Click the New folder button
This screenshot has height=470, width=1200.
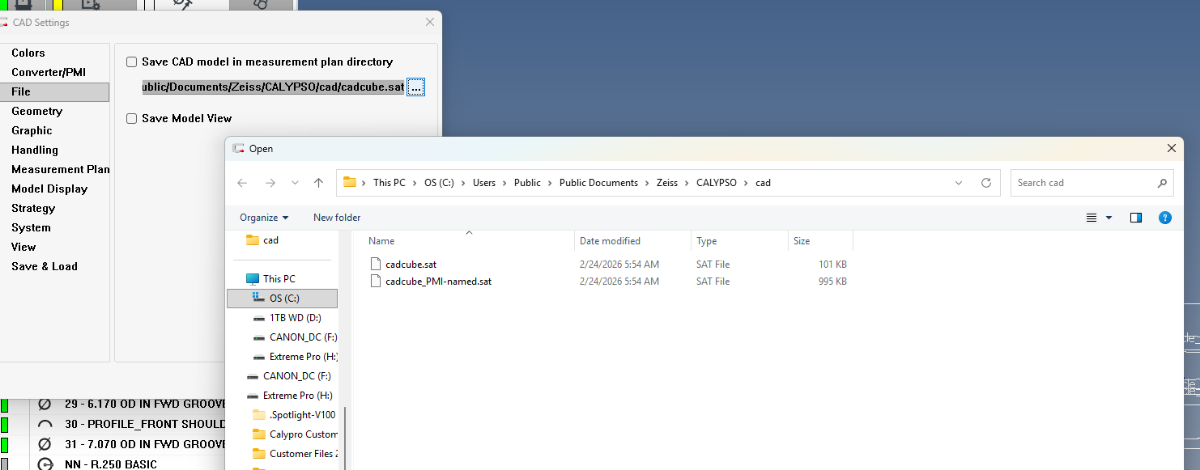click(x=336, y=217)
